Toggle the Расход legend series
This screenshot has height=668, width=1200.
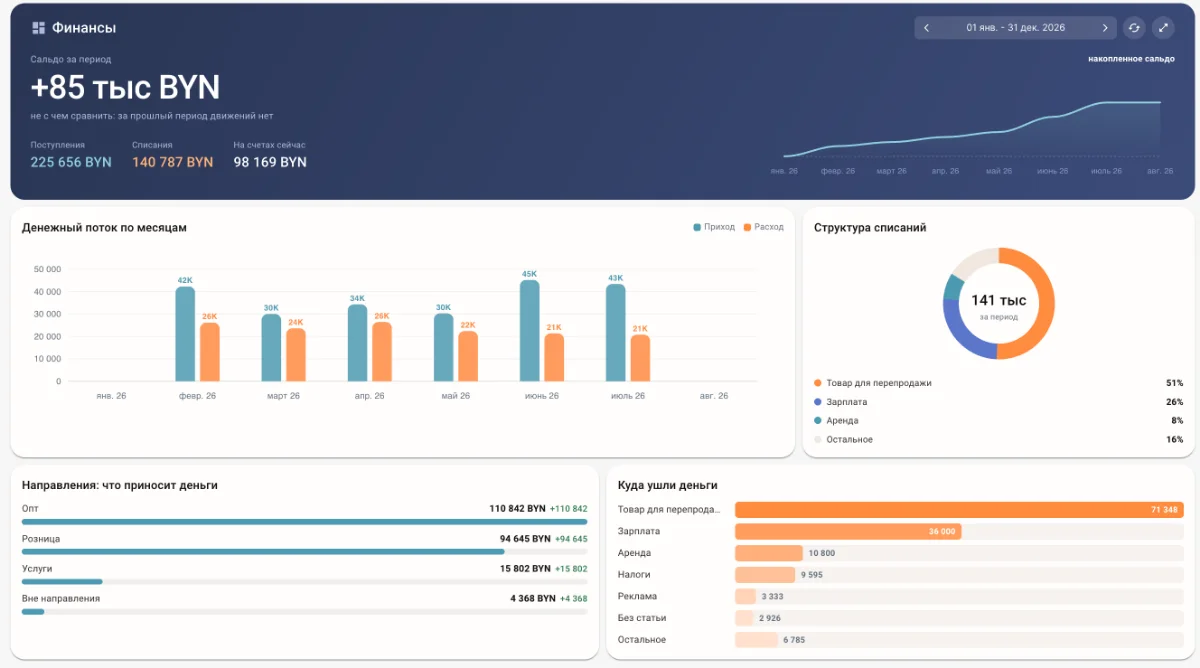(x=763, y=227)
